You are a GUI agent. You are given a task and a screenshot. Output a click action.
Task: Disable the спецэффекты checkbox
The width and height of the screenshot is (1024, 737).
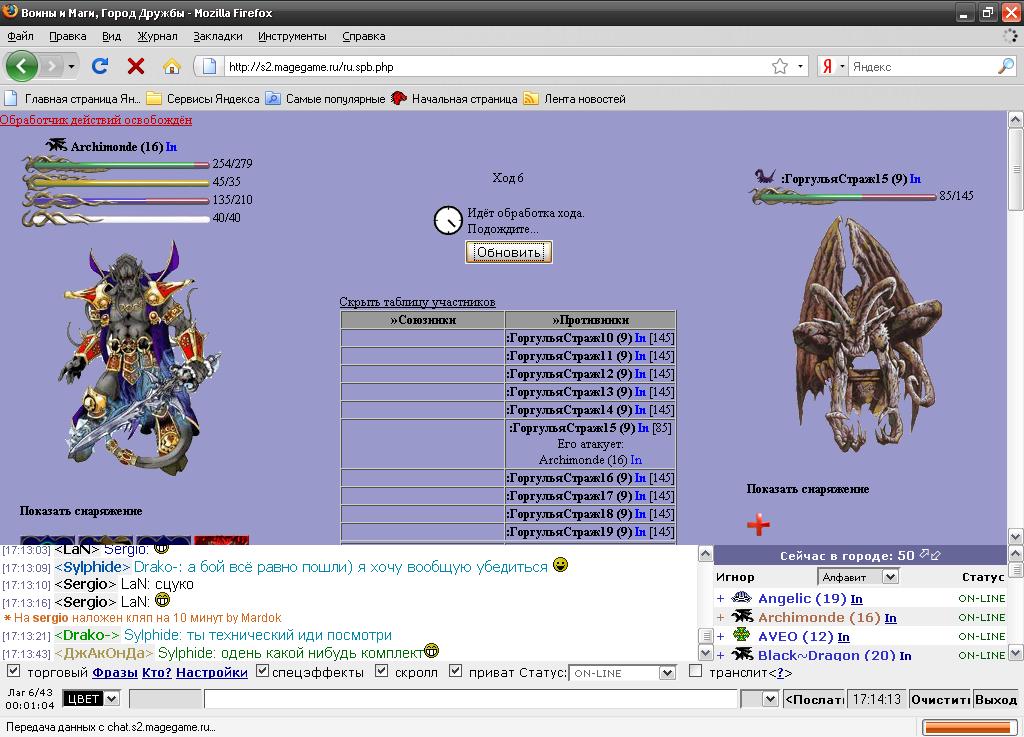click(x=263, y=671)
